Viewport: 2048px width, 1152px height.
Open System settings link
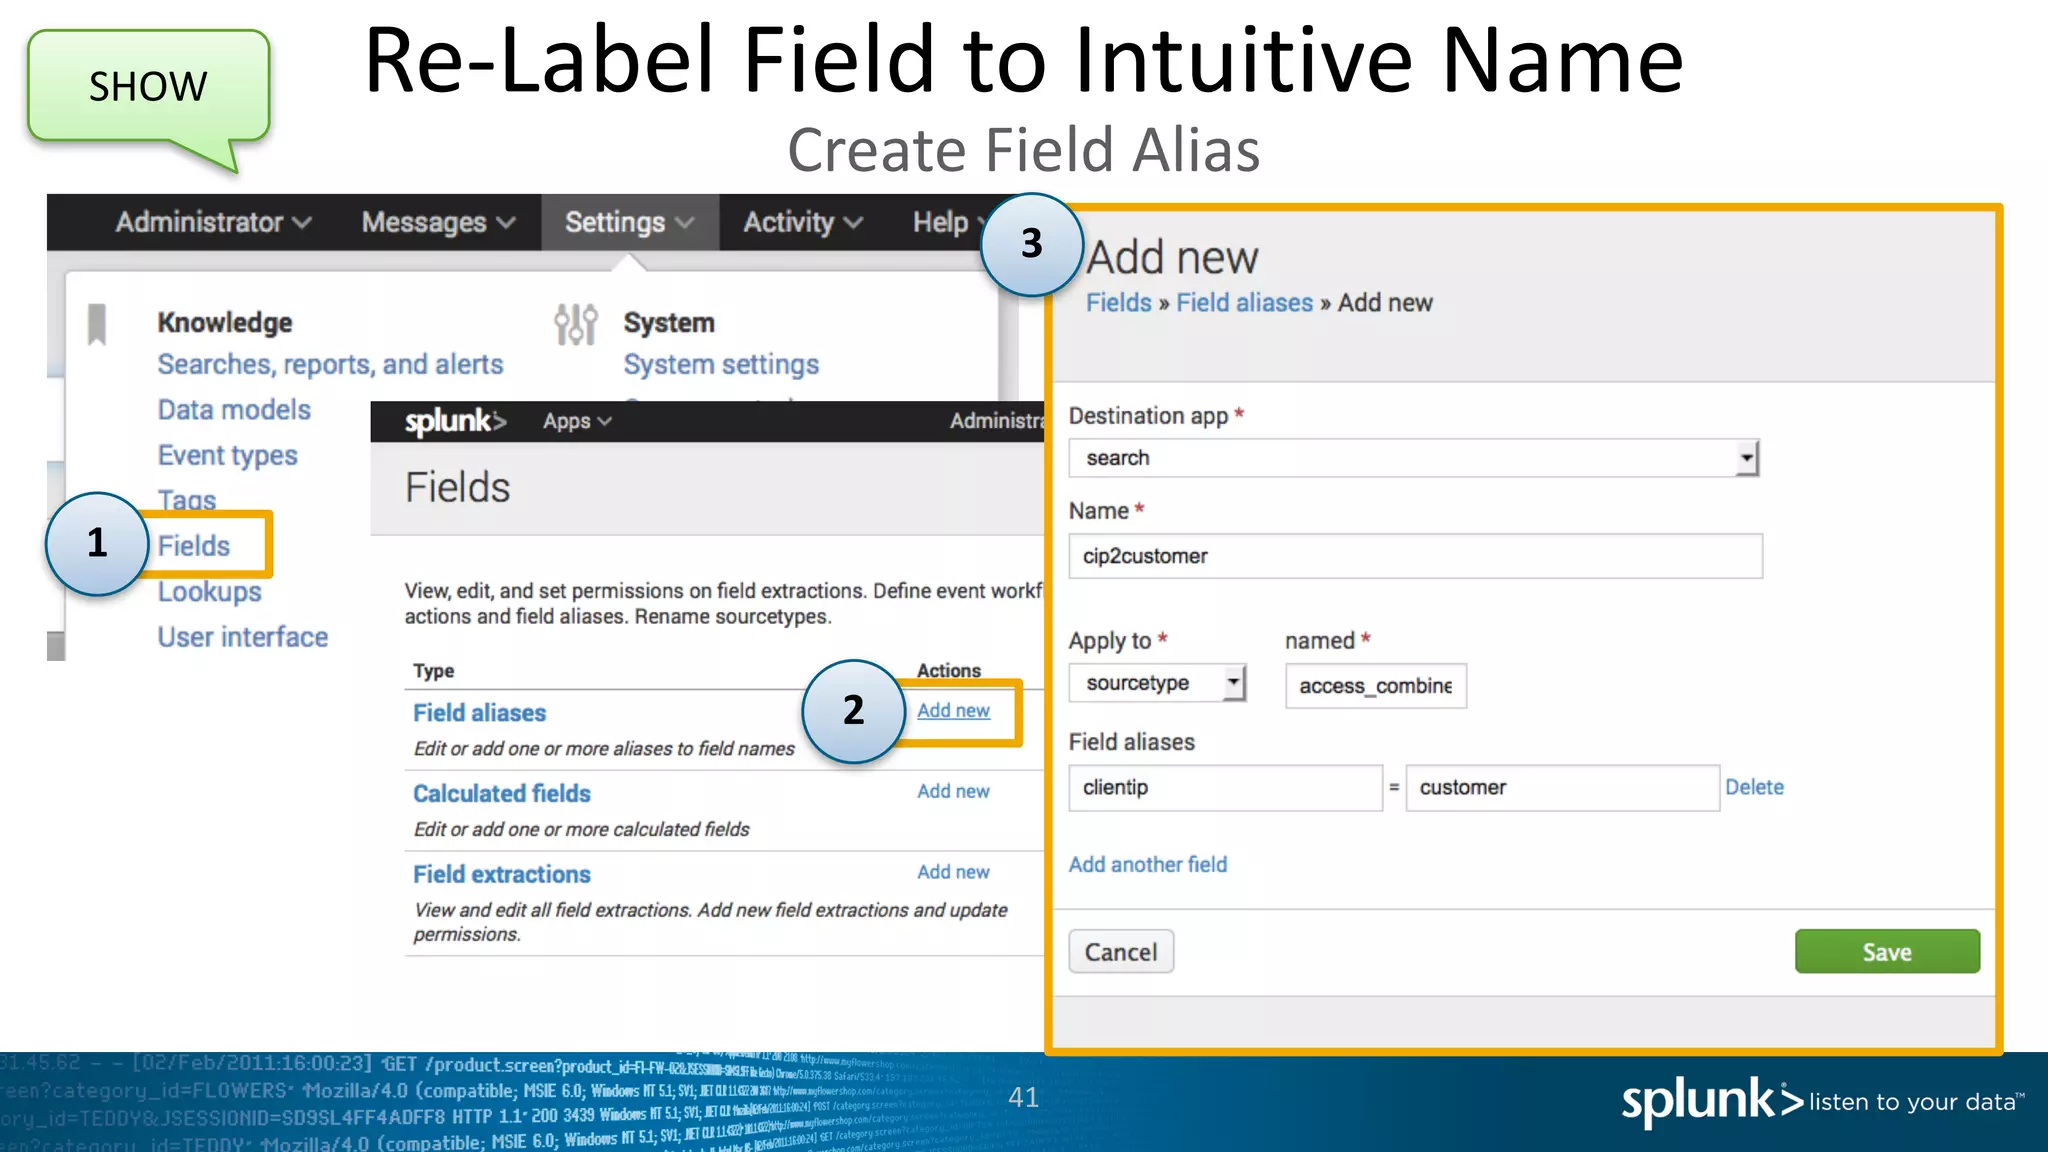click(721, 364)
